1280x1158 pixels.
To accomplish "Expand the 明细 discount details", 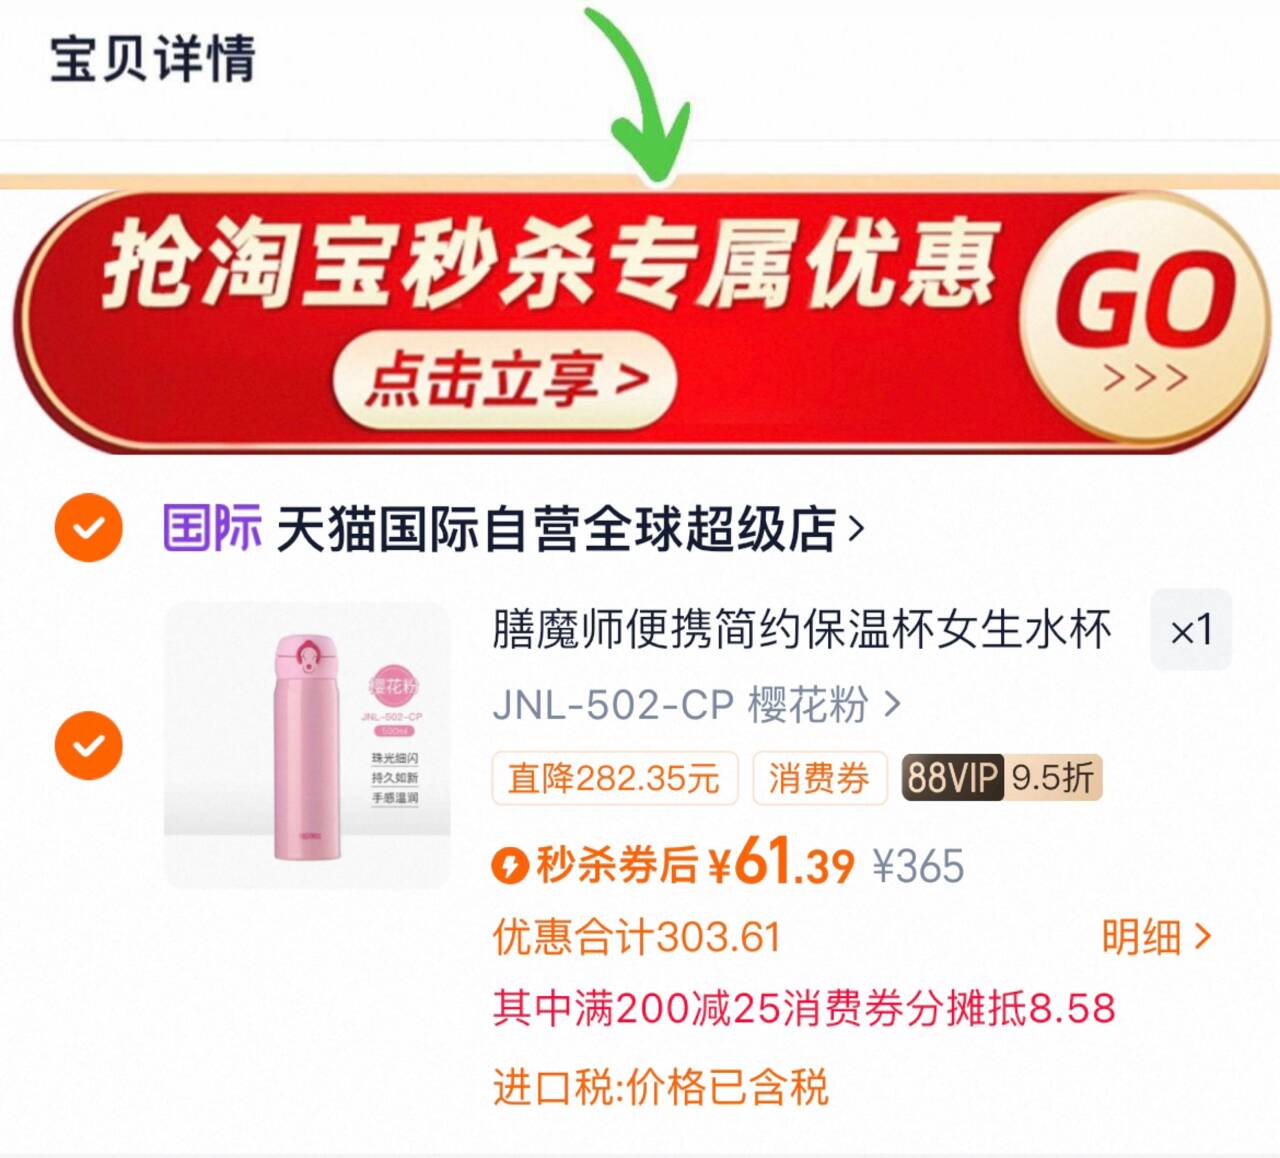I will click(1156, 937).
